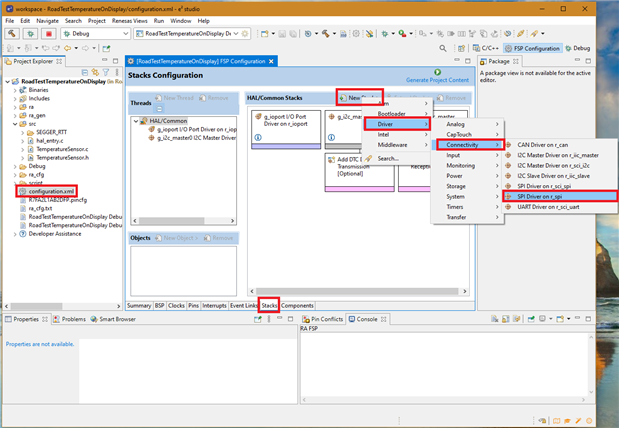
Task: Switch to the Components tab
Action: tap(297, 305)
